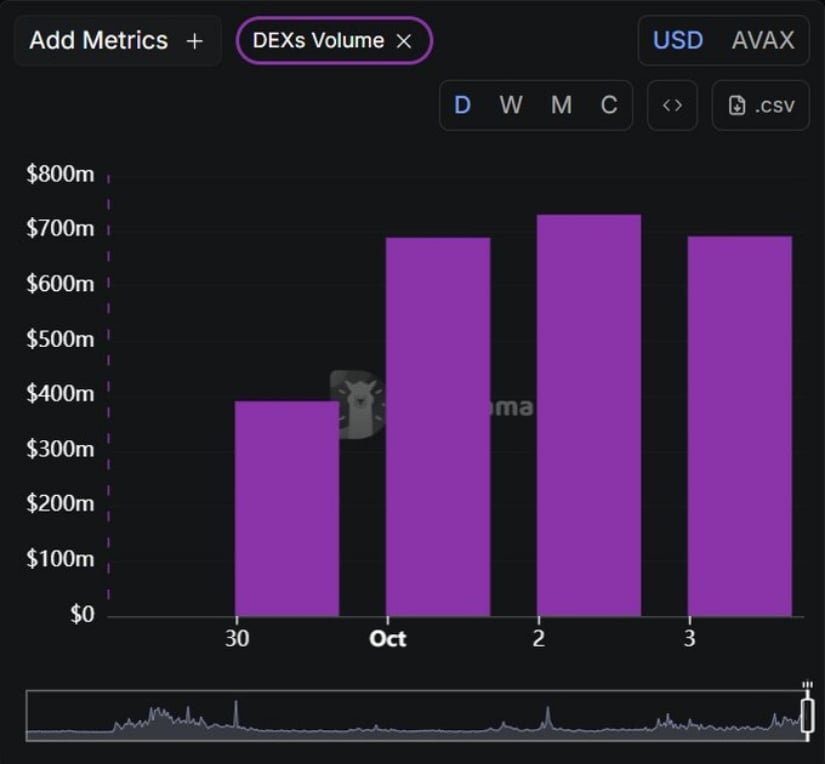Select daily interval D
Screen dimensions: 825x764
point(462,105)
